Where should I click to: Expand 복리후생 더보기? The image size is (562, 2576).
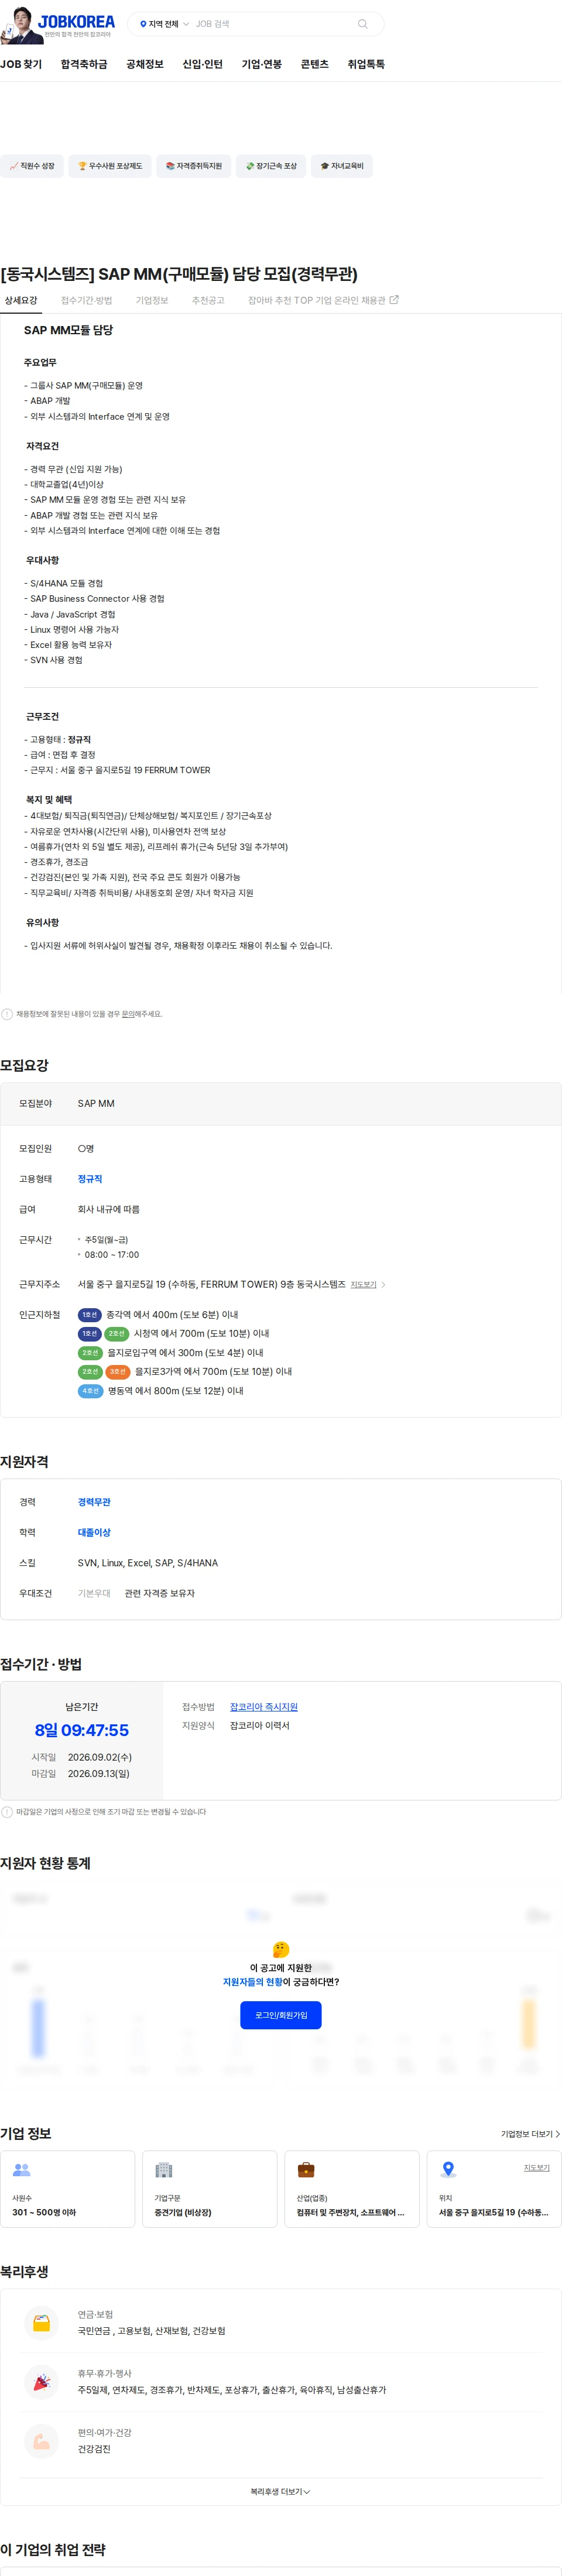[x=281, y=2491]
